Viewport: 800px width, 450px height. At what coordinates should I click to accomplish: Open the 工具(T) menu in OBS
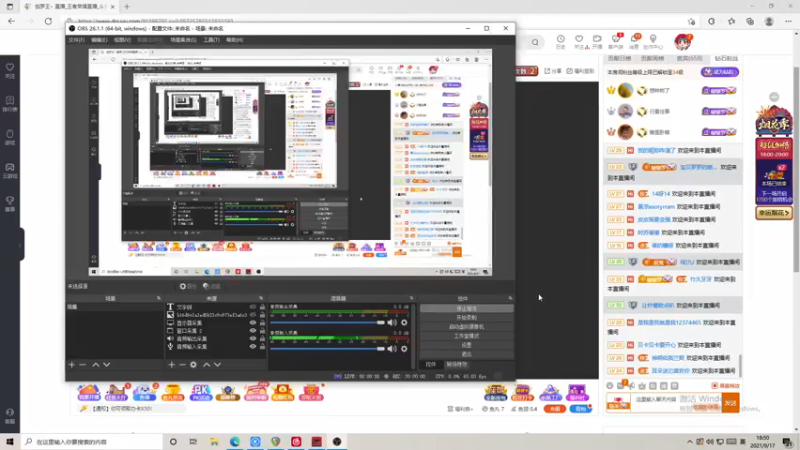pyautogui.click(x=211, y=40)
